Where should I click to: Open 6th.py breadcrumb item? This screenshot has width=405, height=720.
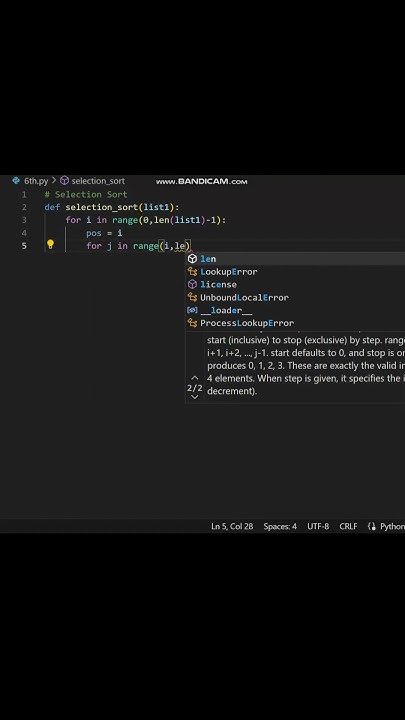tap(36, 181)
